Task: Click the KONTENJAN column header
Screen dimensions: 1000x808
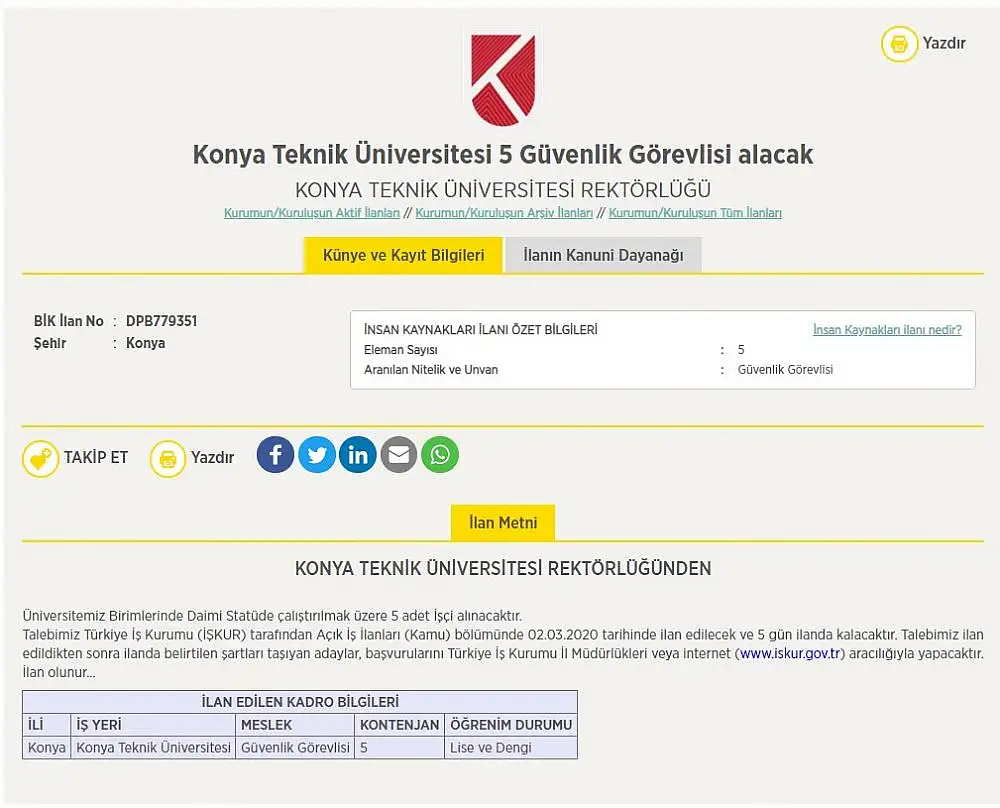Action: pyautogui.click(x=399, y=725)
